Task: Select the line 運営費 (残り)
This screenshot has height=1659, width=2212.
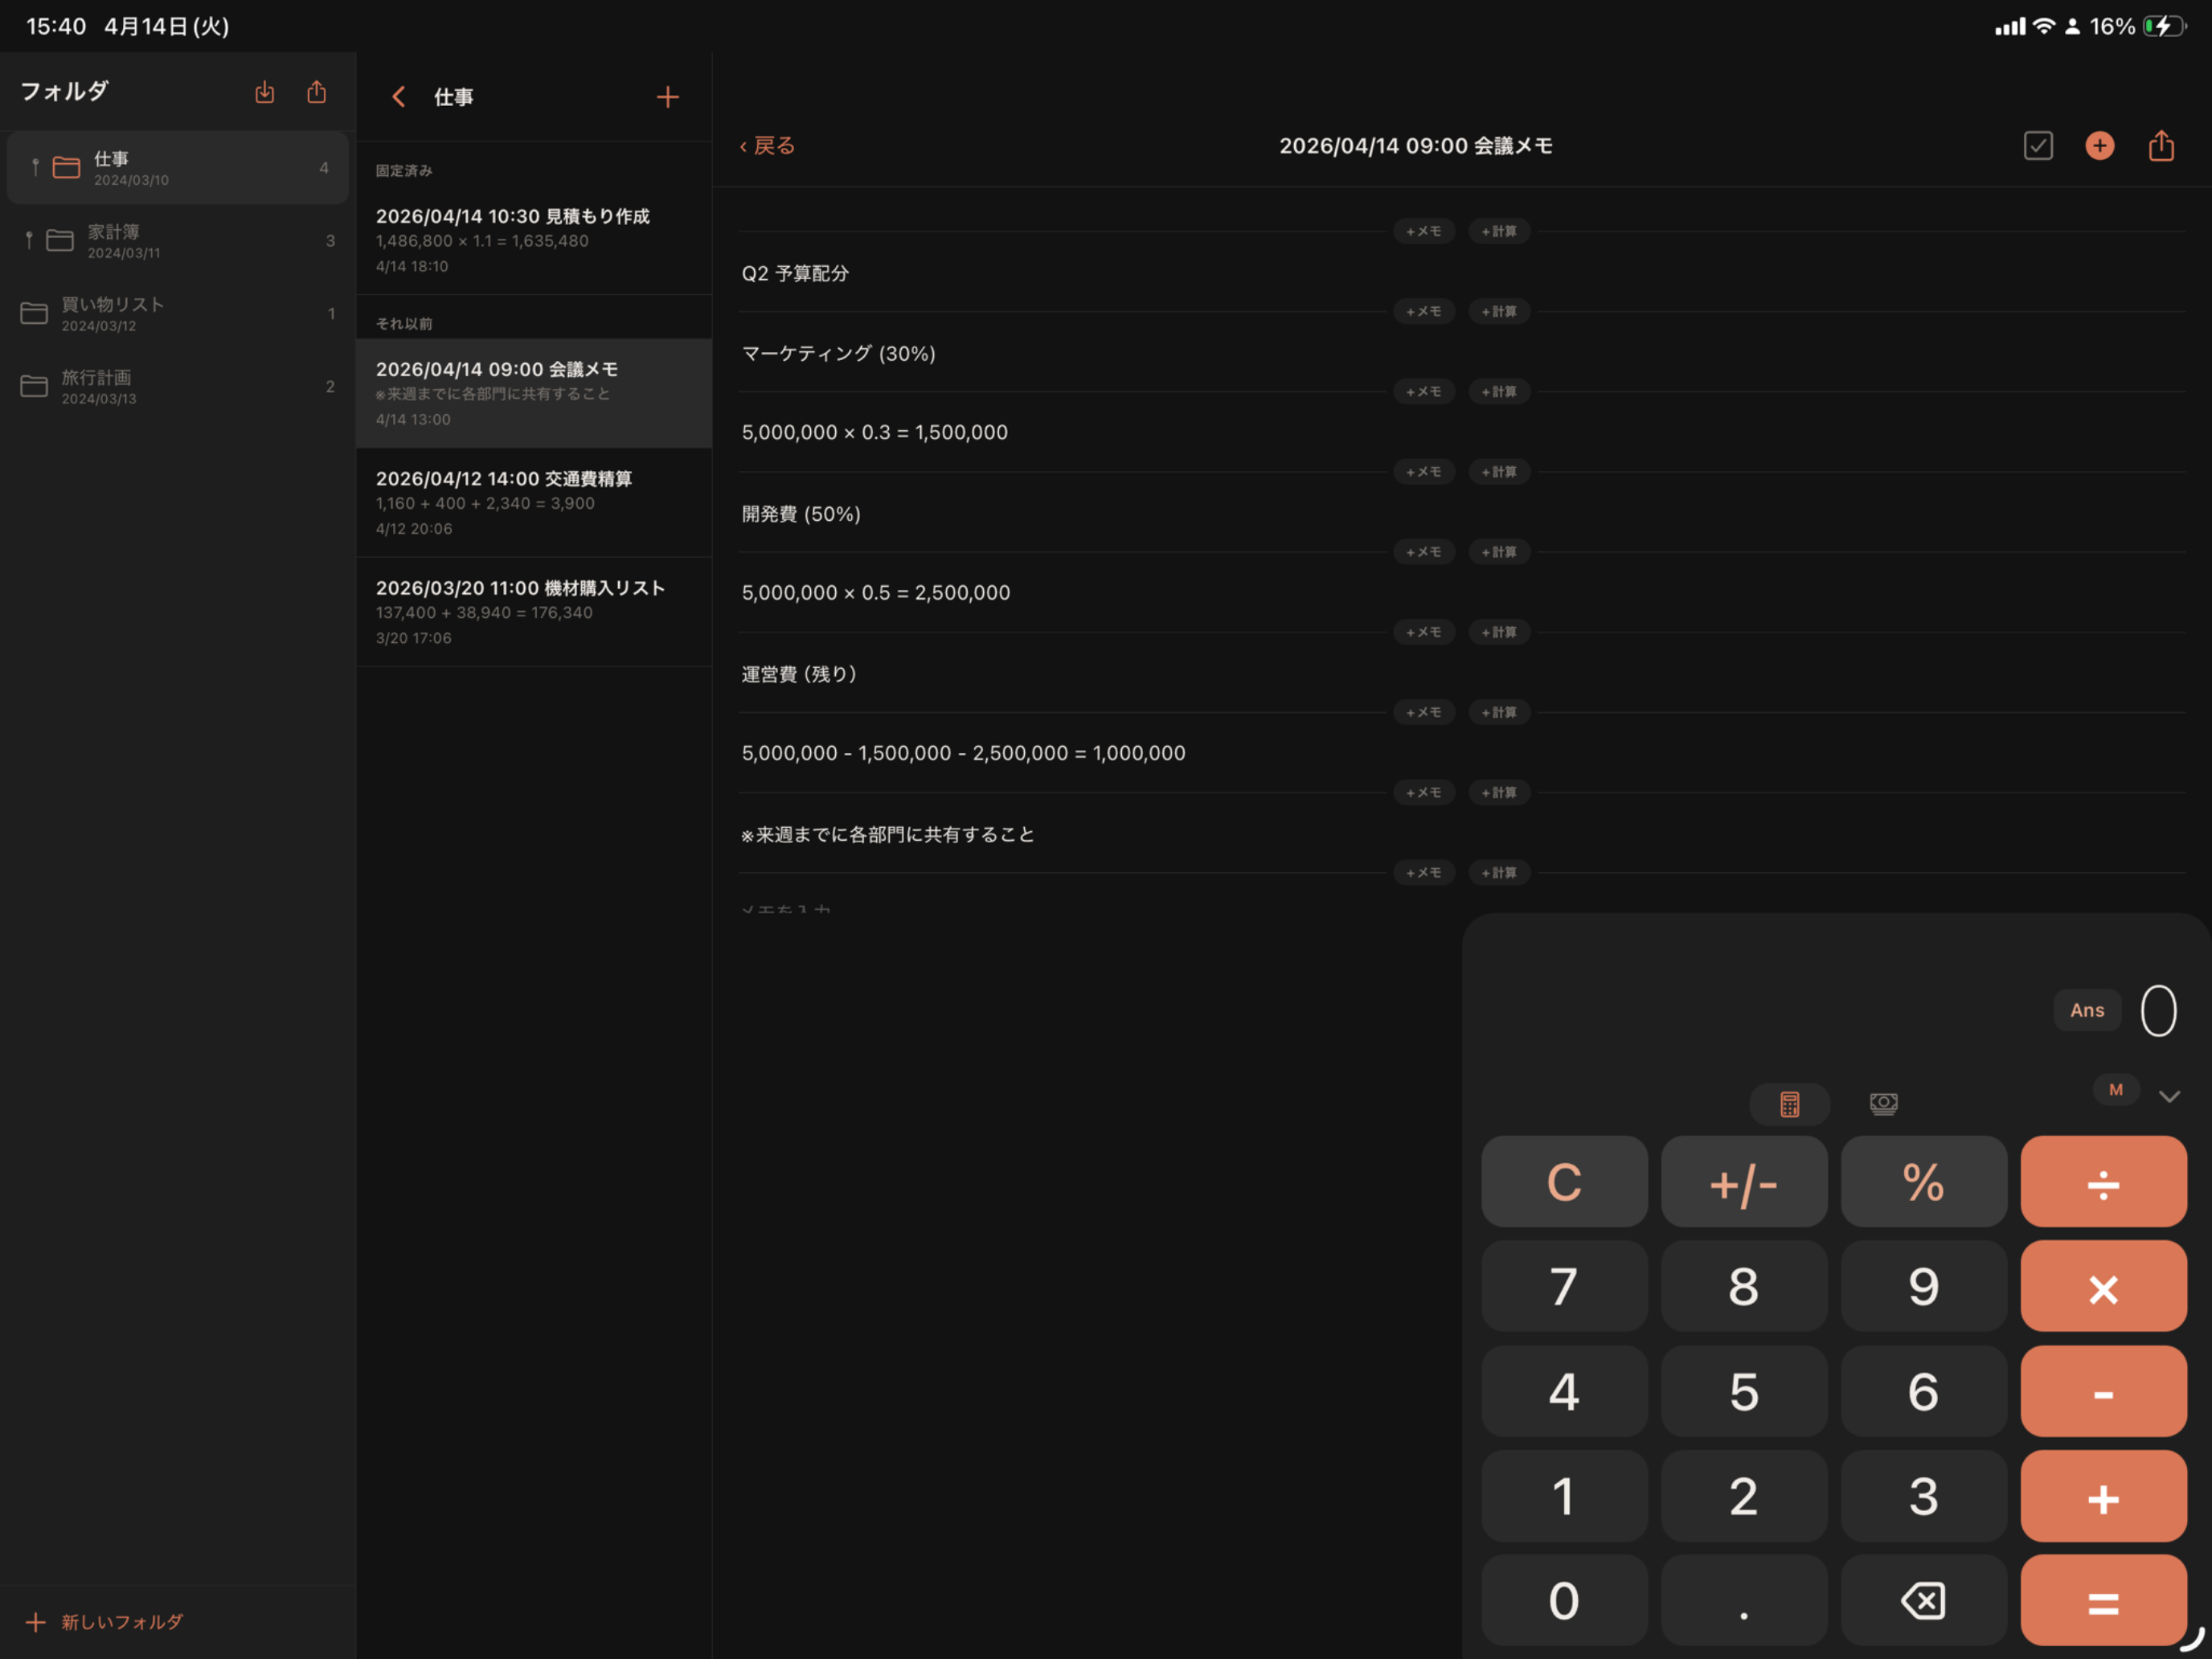Action: (799, 674)
